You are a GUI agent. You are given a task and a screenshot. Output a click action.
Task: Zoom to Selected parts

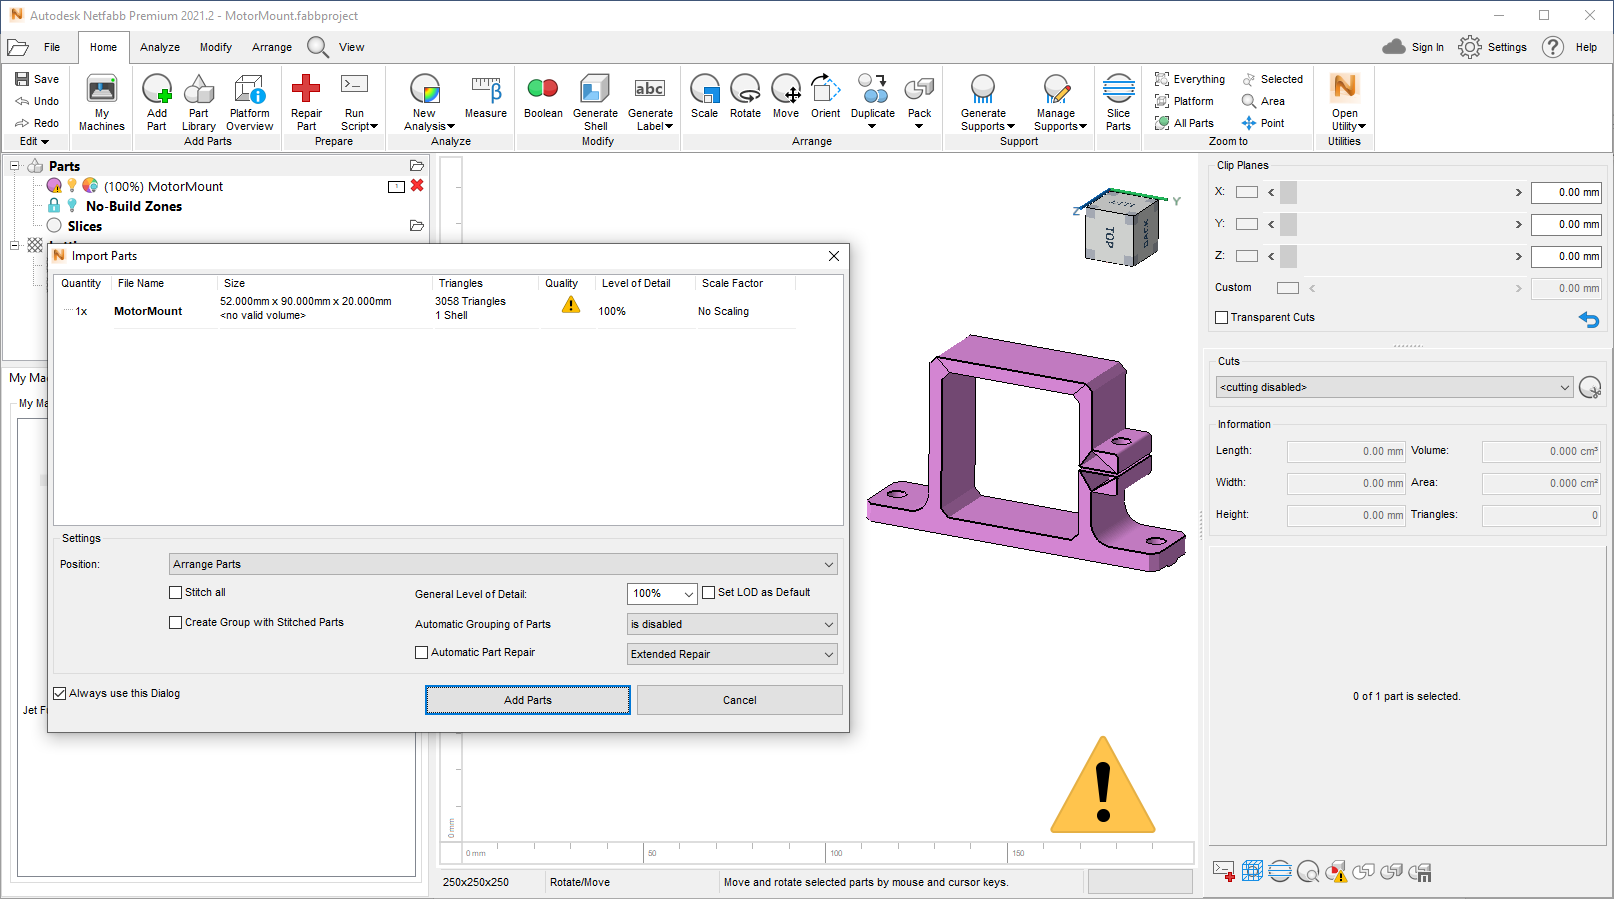[1273, 79]
